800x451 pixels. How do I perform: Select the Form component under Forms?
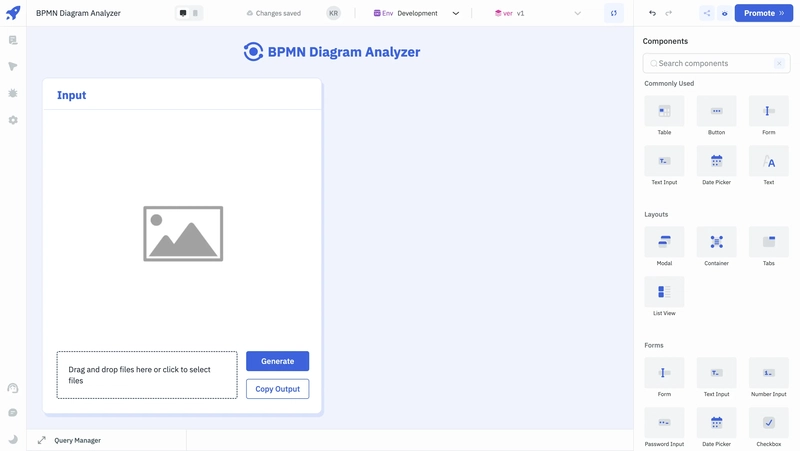coord(664,378)
